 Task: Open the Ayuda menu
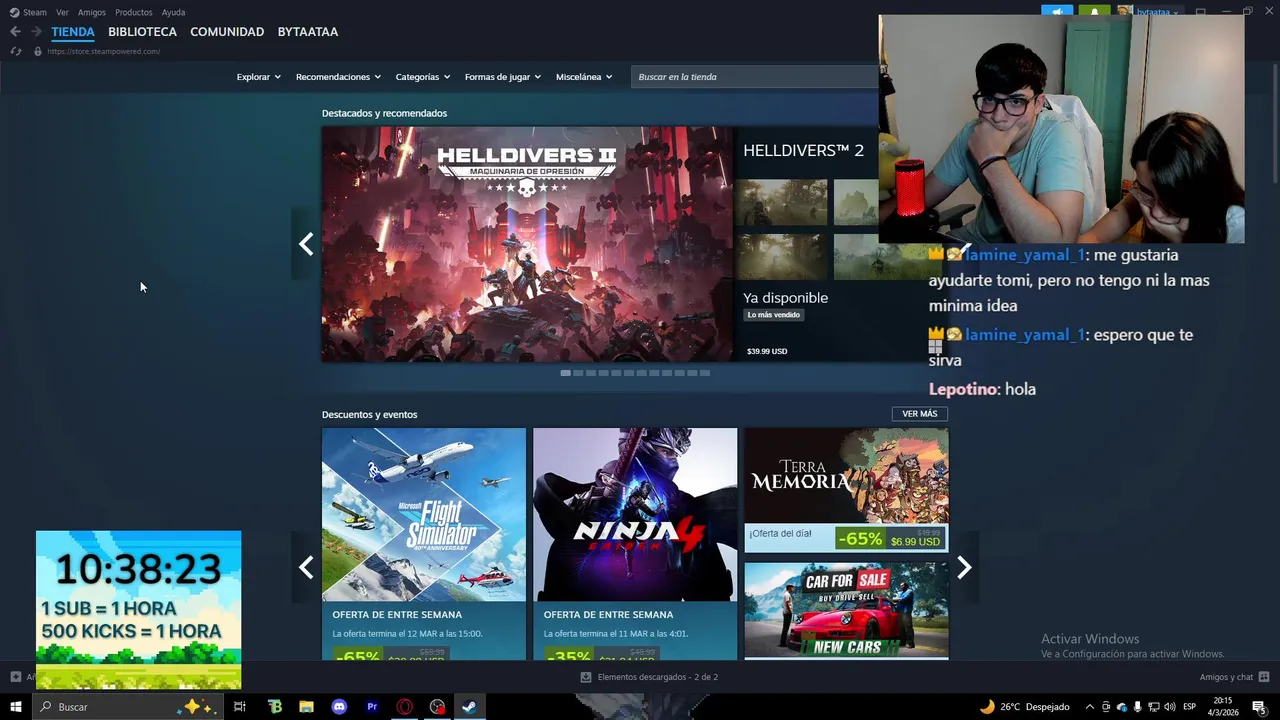[173, 12]
